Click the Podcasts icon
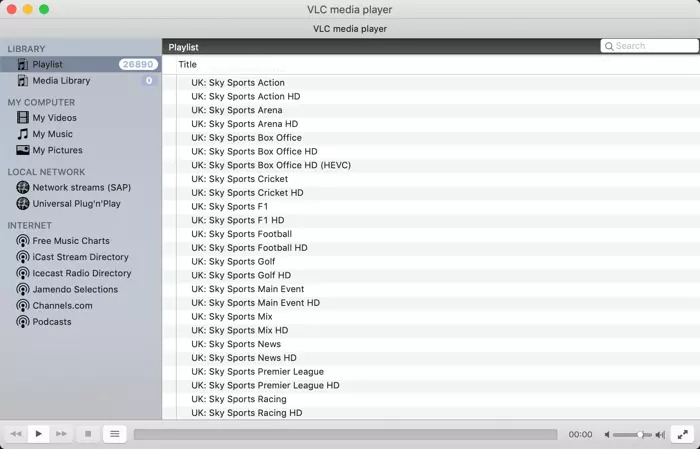The image size is (700, 449). (x=23, y=322)
